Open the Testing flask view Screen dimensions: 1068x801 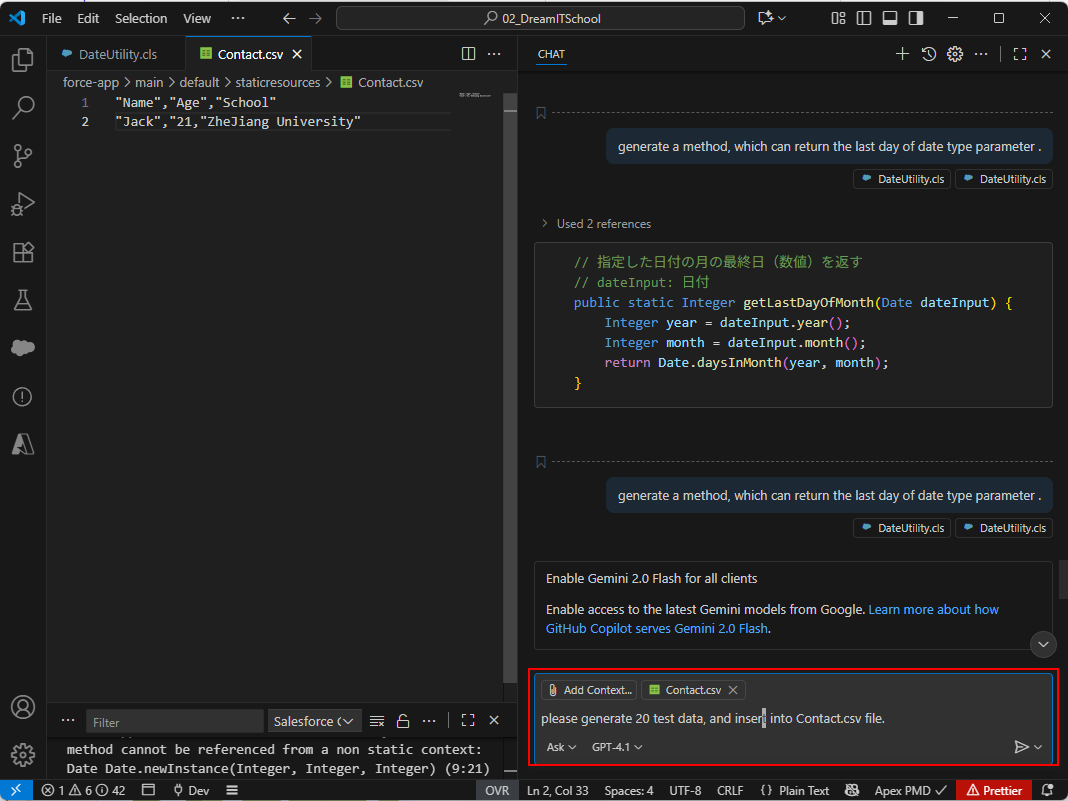click(x=22, y=300)
